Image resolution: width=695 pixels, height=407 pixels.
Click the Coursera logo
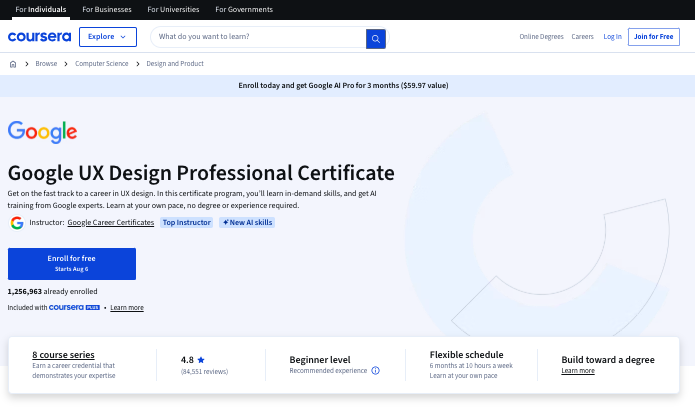click(x=41, y=37)
